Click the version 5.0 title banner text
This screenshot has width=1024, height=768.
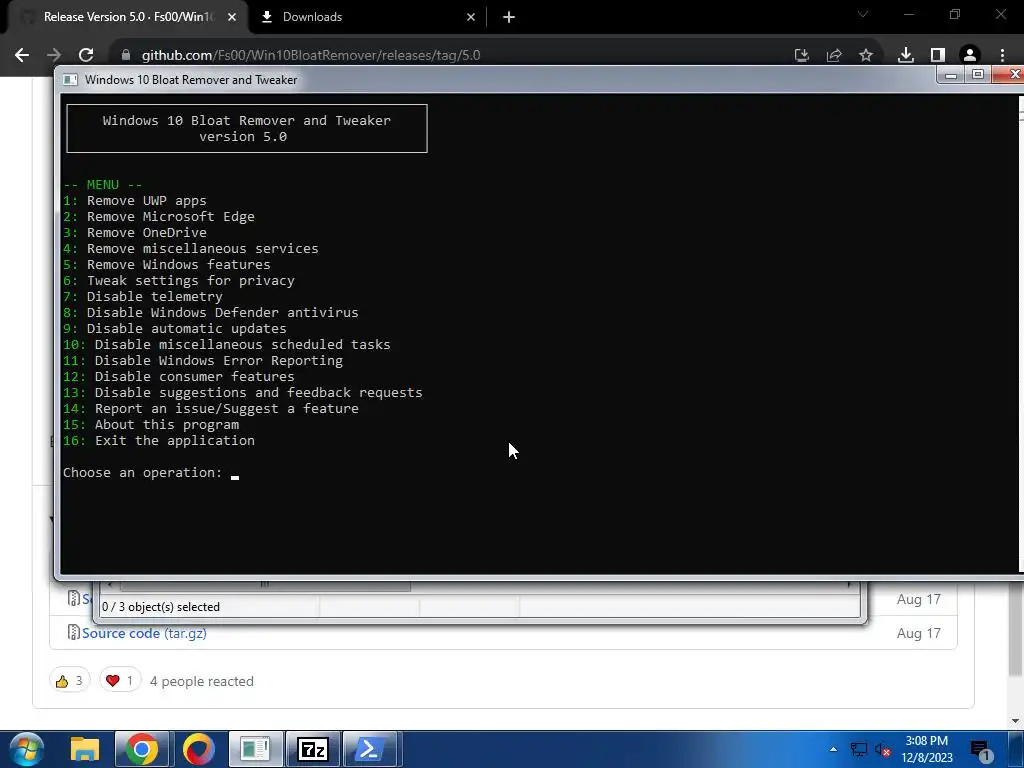click(243, 137)
